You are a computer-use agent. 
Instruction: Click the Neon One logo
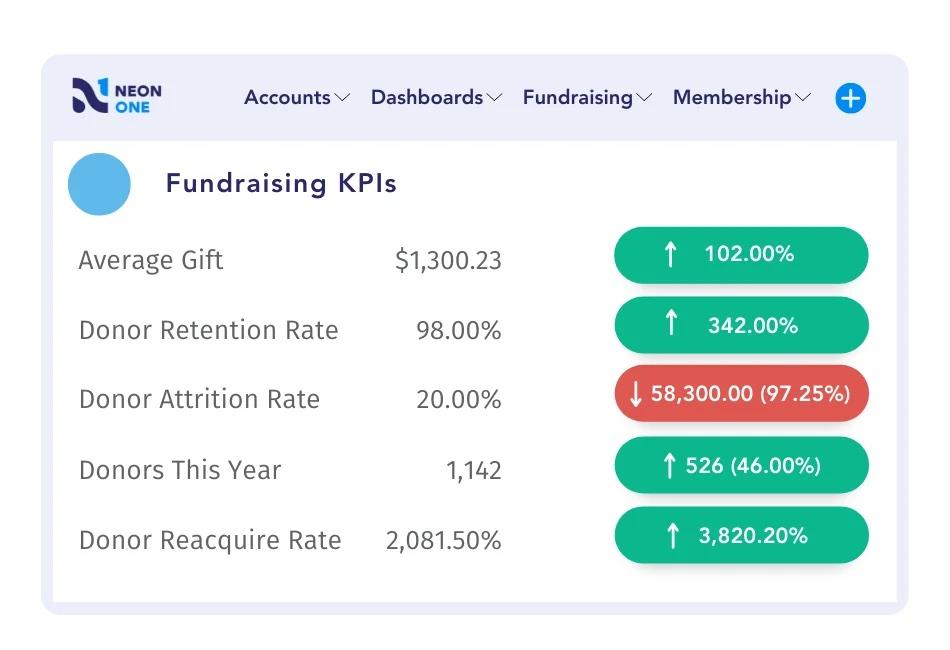[x=116, y=97]
